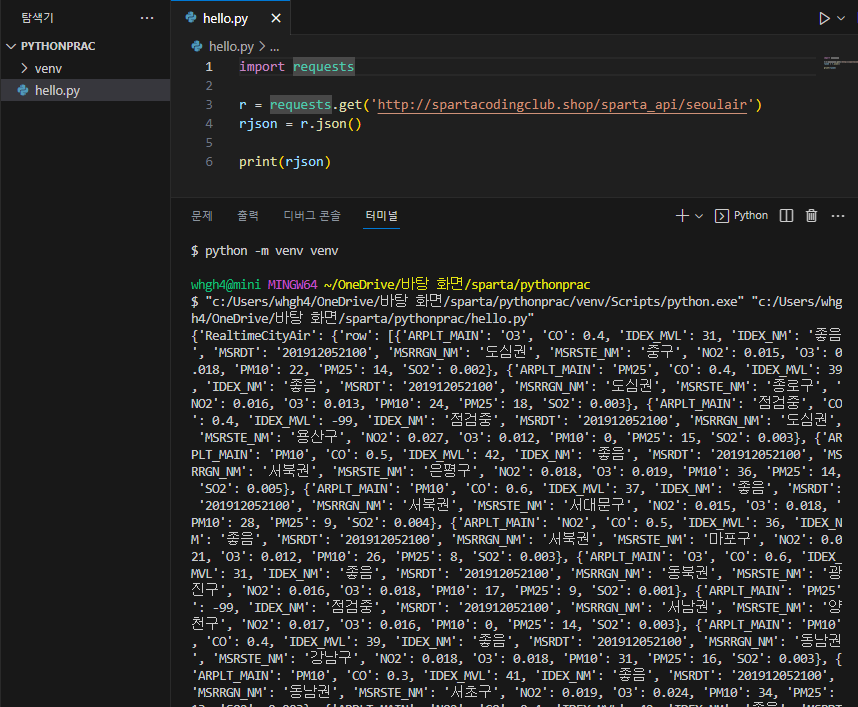The width and height of the screenshot is (858, 707).
Task: Kill terminal with trash icon
Action: coord(811,216)
